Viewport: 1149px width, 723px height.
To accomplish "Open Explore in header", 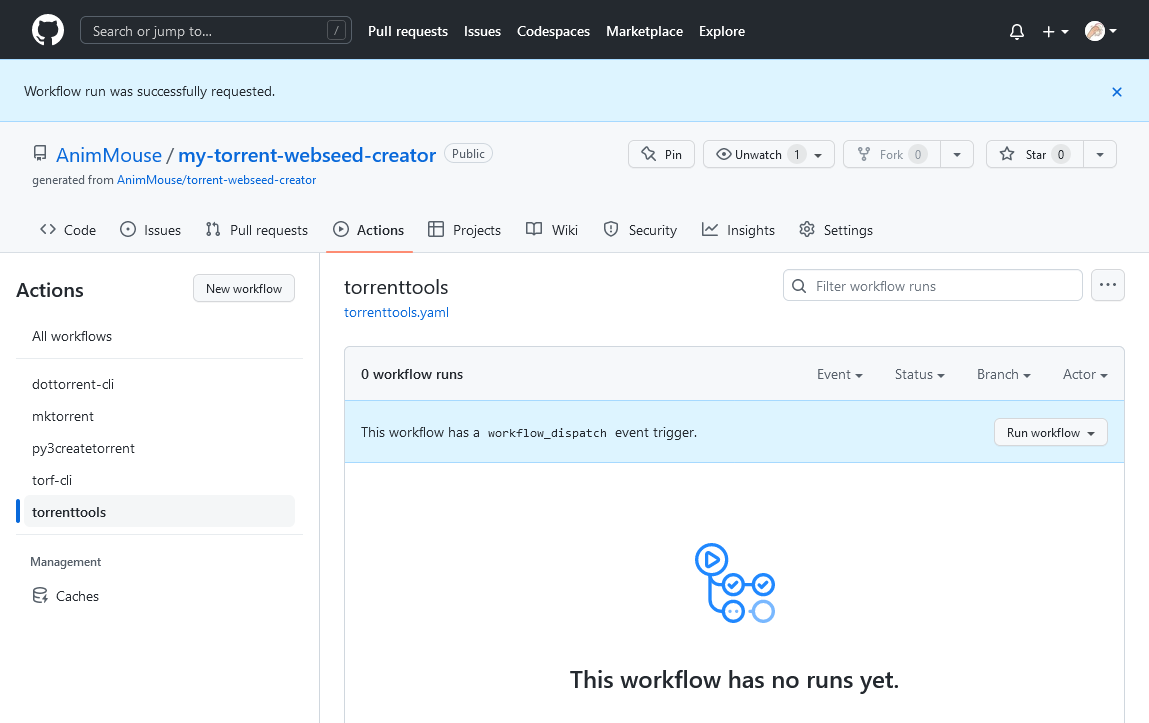I will (x=722, y=31).
